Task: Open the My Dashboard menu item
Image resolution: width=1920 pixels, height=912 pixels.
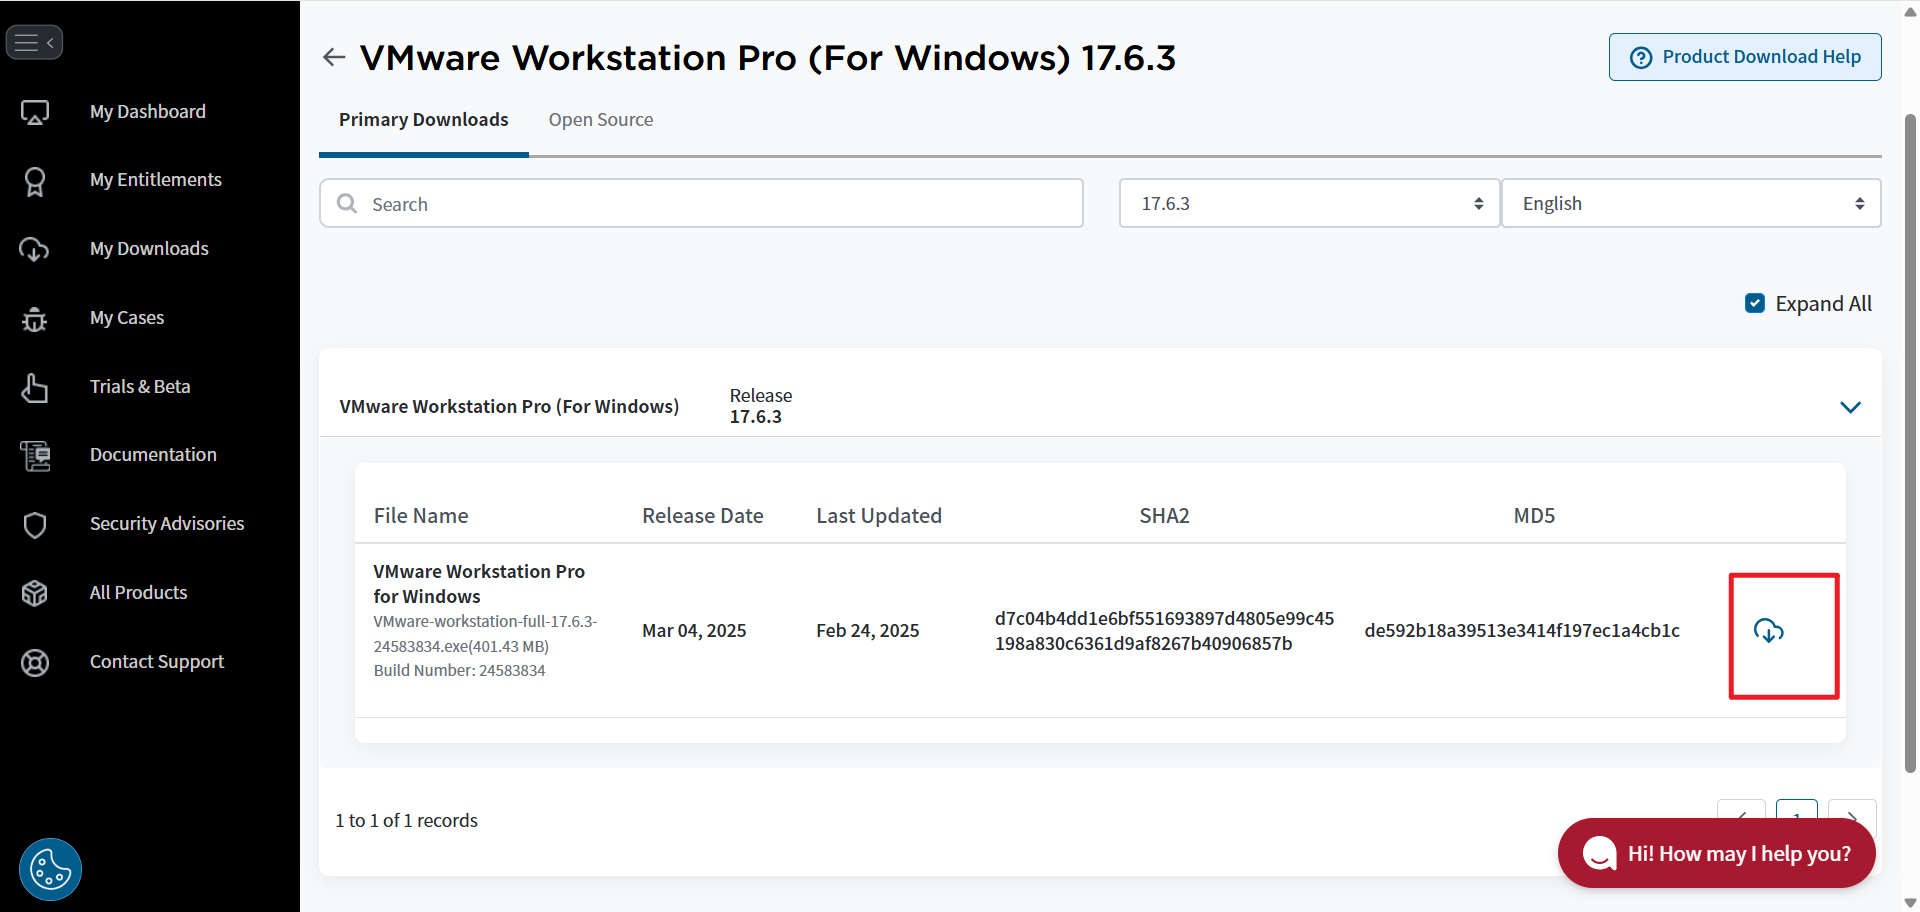Action: [x=148, y=112]
